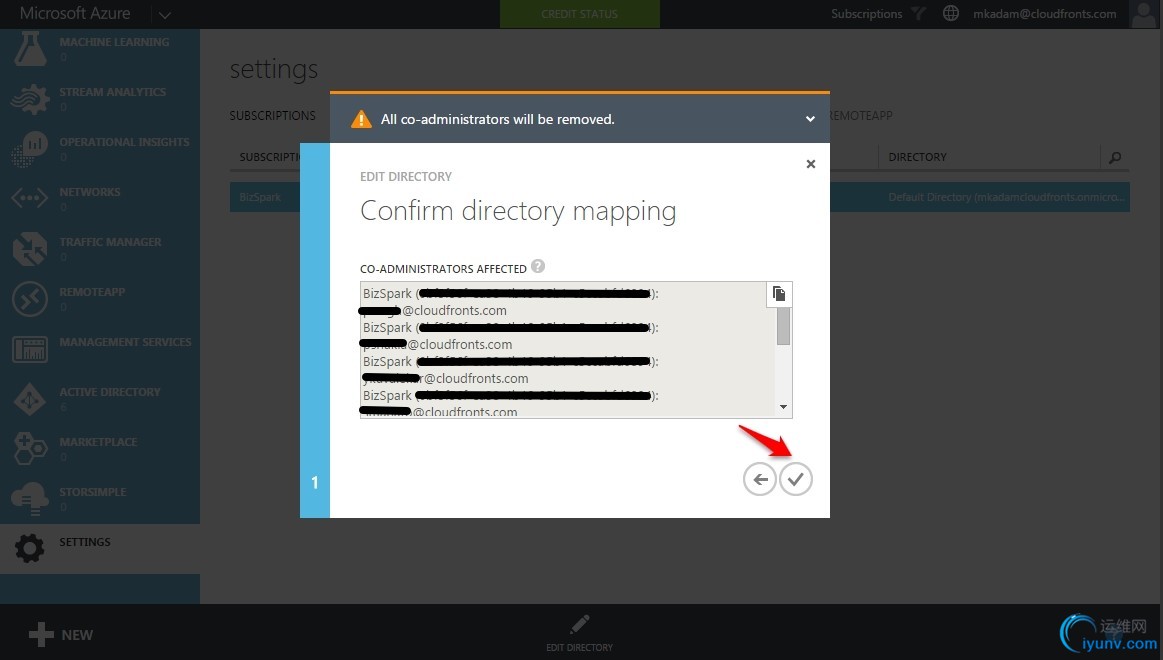Open help for Co-Administrators Affected

[538, 266]
